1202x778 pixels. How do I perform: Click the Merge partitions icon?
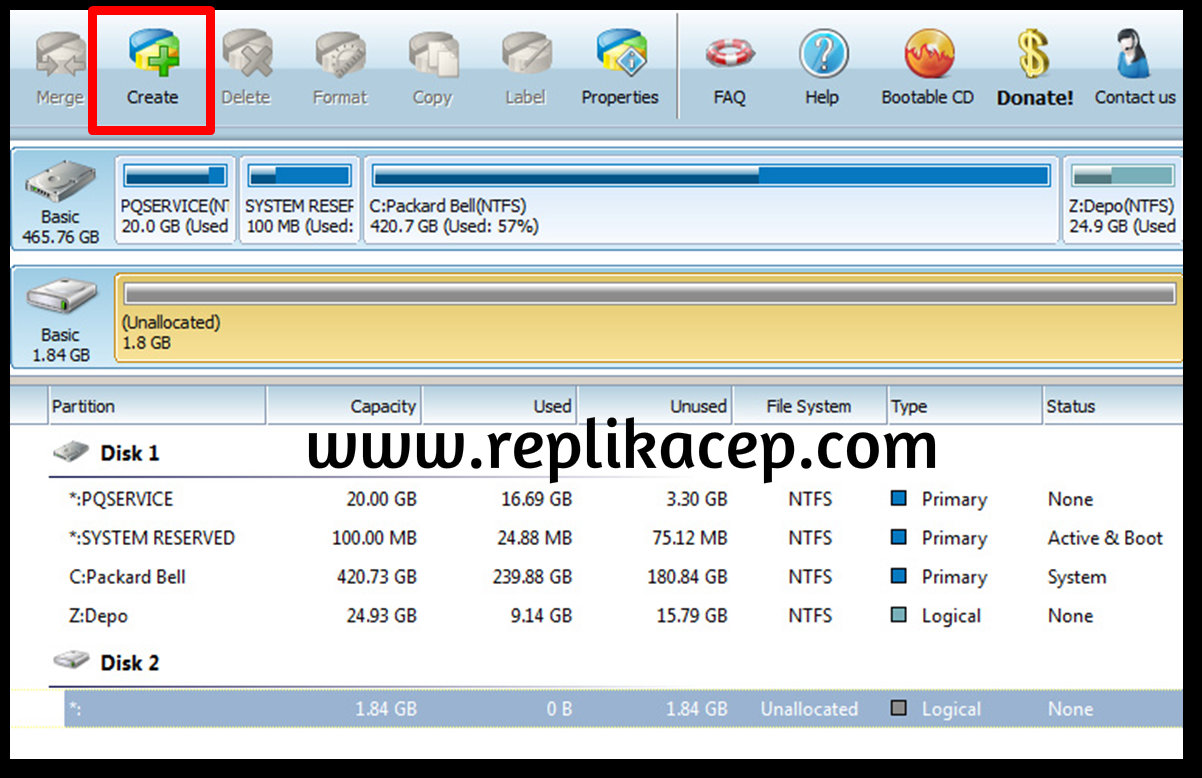pyautogui.click(x=59, y=66)
